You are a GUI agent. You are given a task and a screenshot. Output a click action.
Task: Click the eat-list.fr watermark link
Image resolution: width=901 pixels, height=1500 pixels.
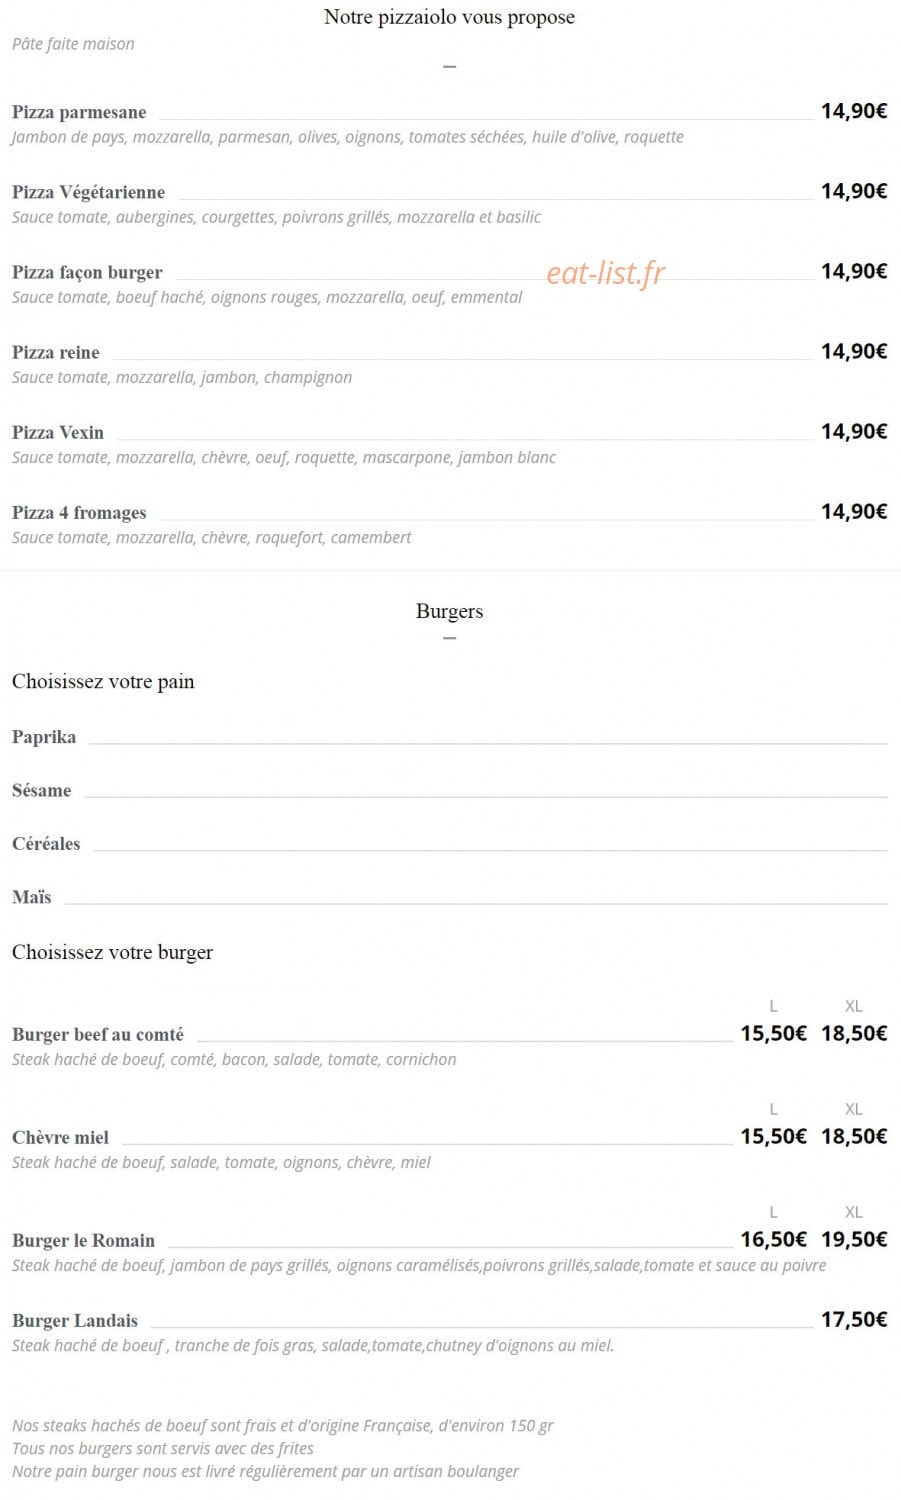tap(605, 273)
